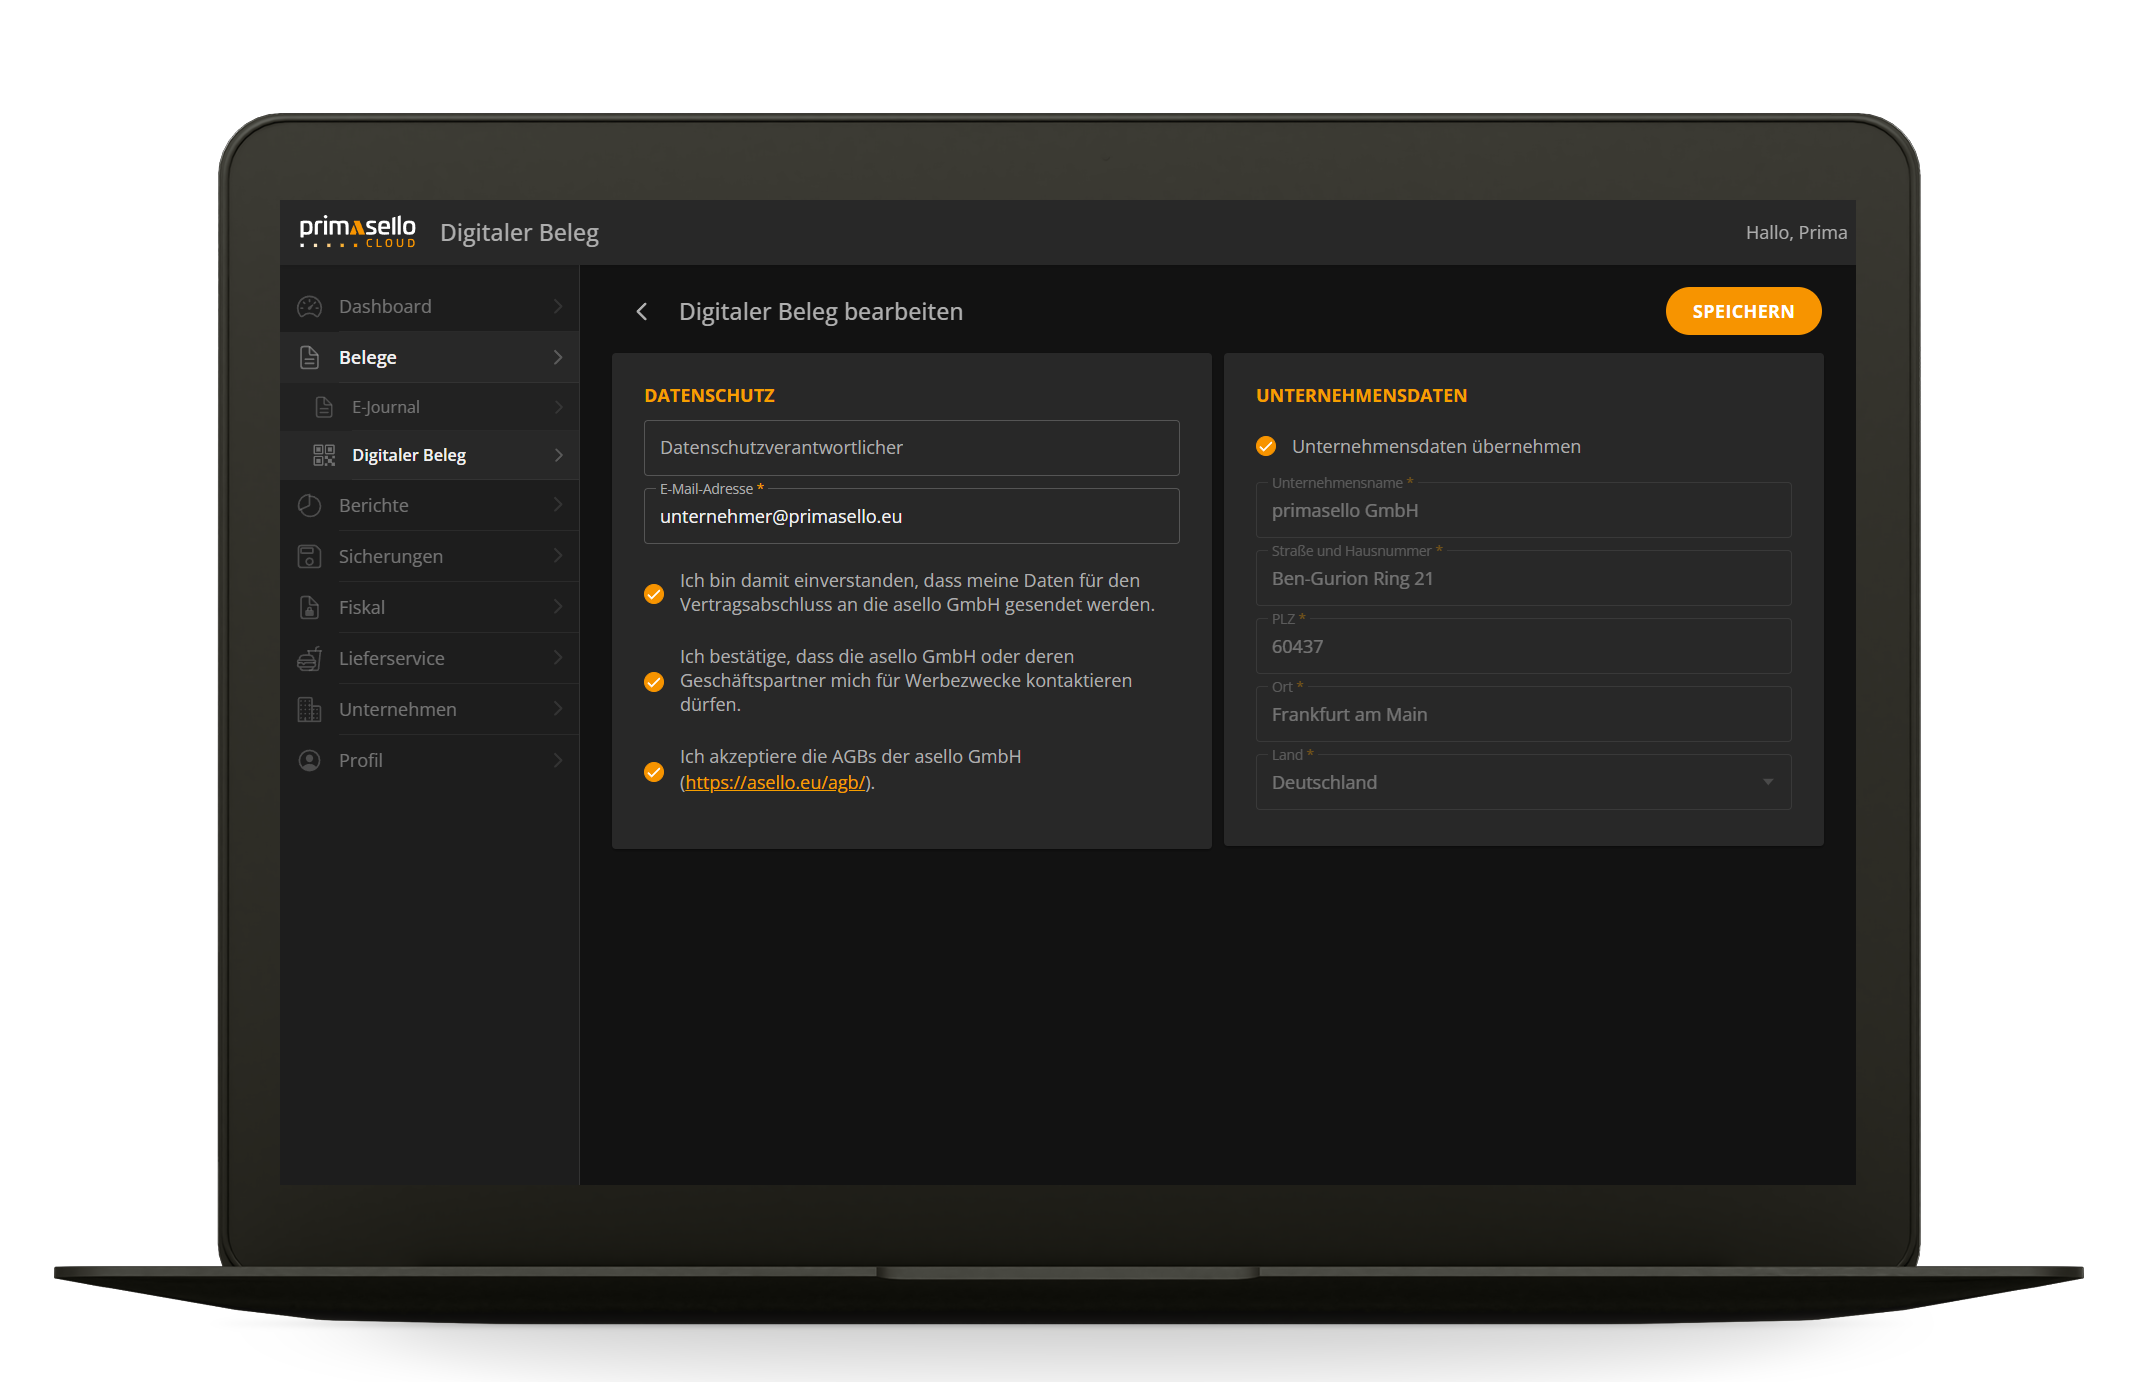The width and height of the screenshot is (2143, 1382).
Task: Open the Land dropdown showing Deutschland
Action: pyautogui.click(x=1522, y=783)
